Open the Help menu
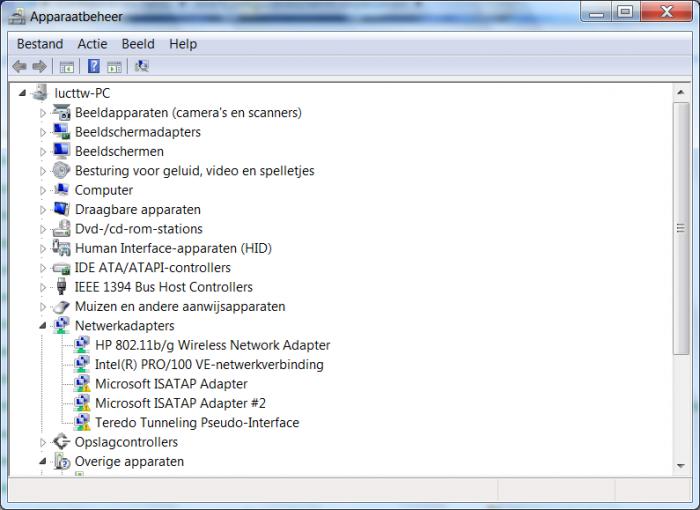 [x=183, y=44]
